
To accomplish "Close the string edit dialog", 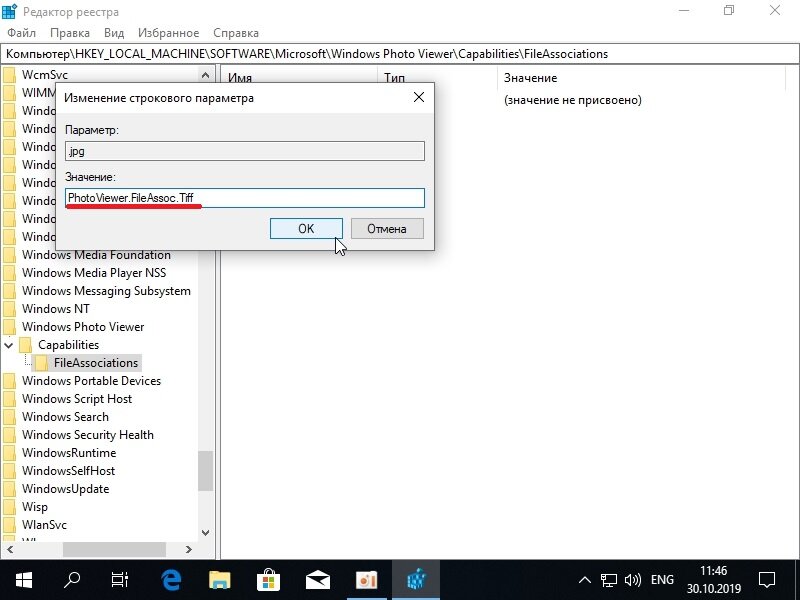I will coord(419,97).
